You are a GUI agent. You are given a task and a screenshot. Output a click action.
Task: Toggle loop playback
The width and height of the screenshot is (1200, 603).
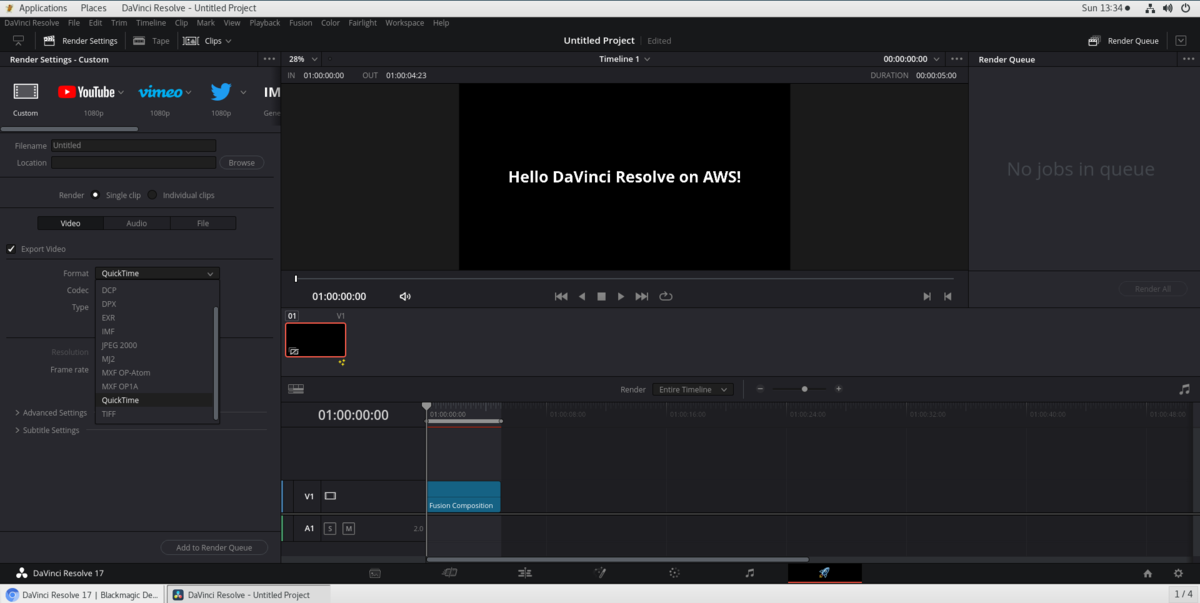point(666,297)
